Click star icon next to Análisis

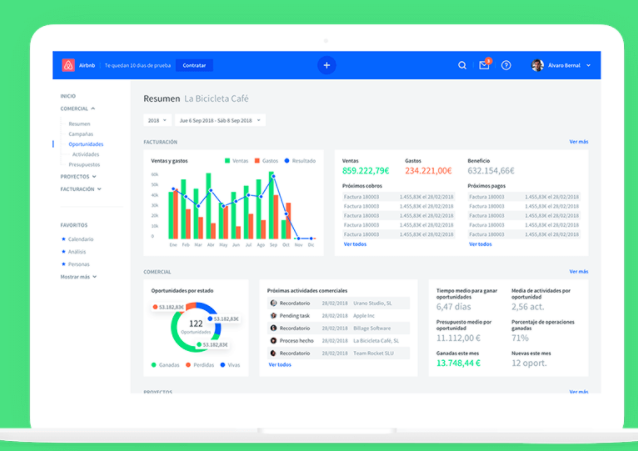coord(63,252)
